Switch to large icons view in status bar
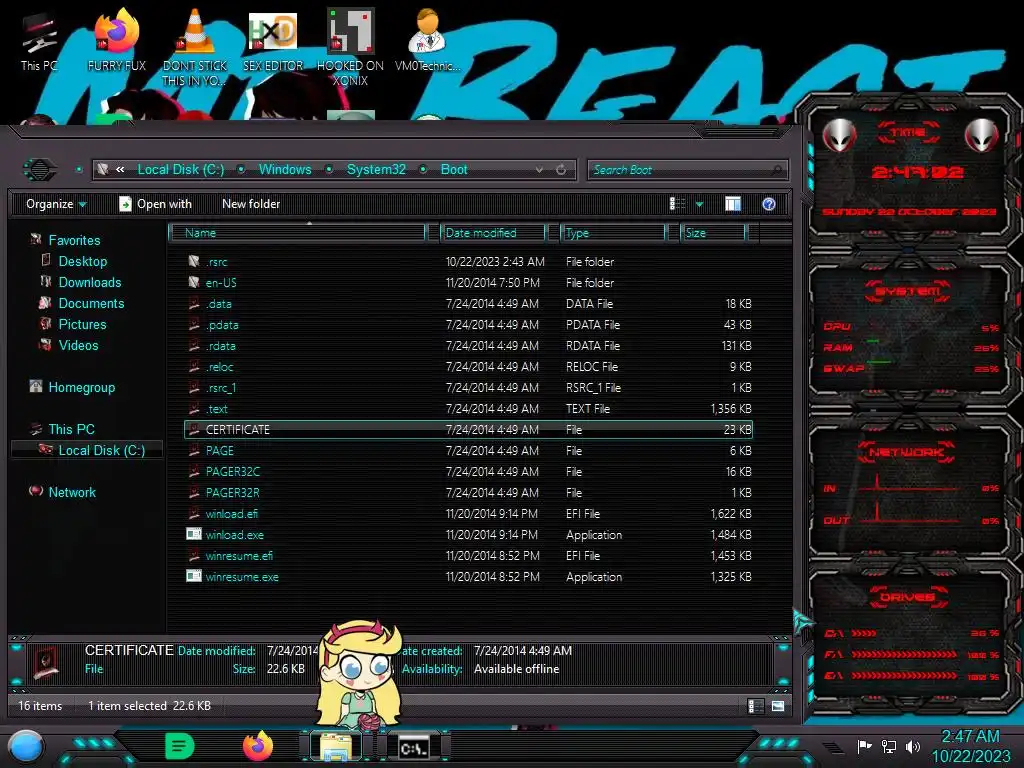1024x768 pixels. pos(778,706)
